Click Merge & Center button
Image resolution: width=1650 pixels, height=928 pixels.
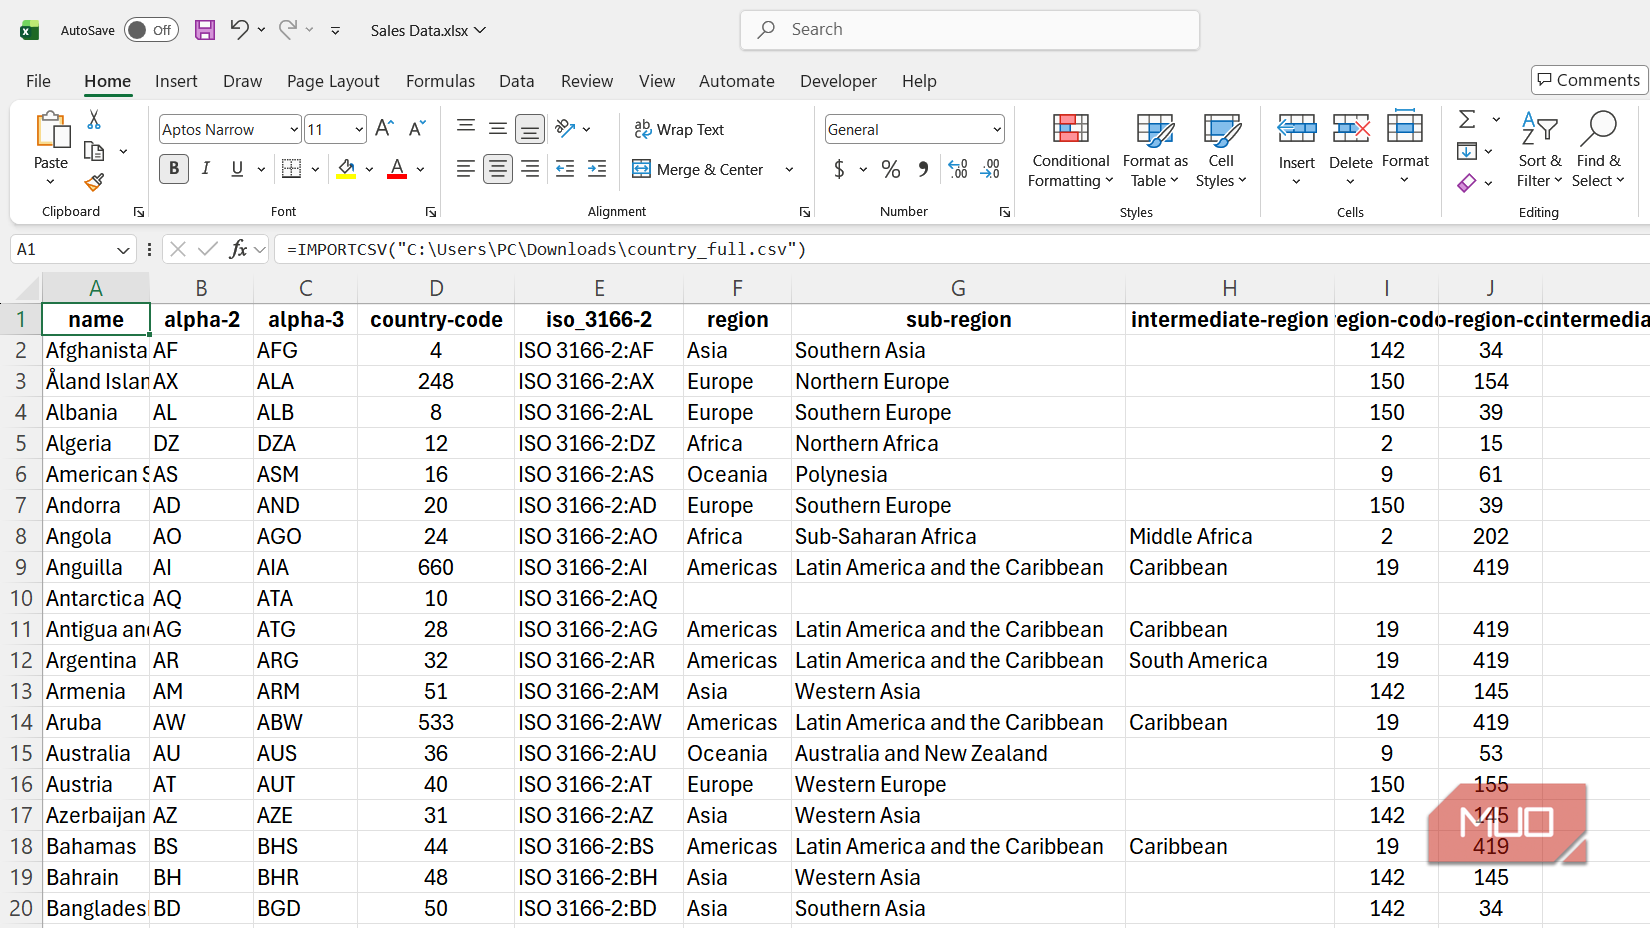click(698, 169)
